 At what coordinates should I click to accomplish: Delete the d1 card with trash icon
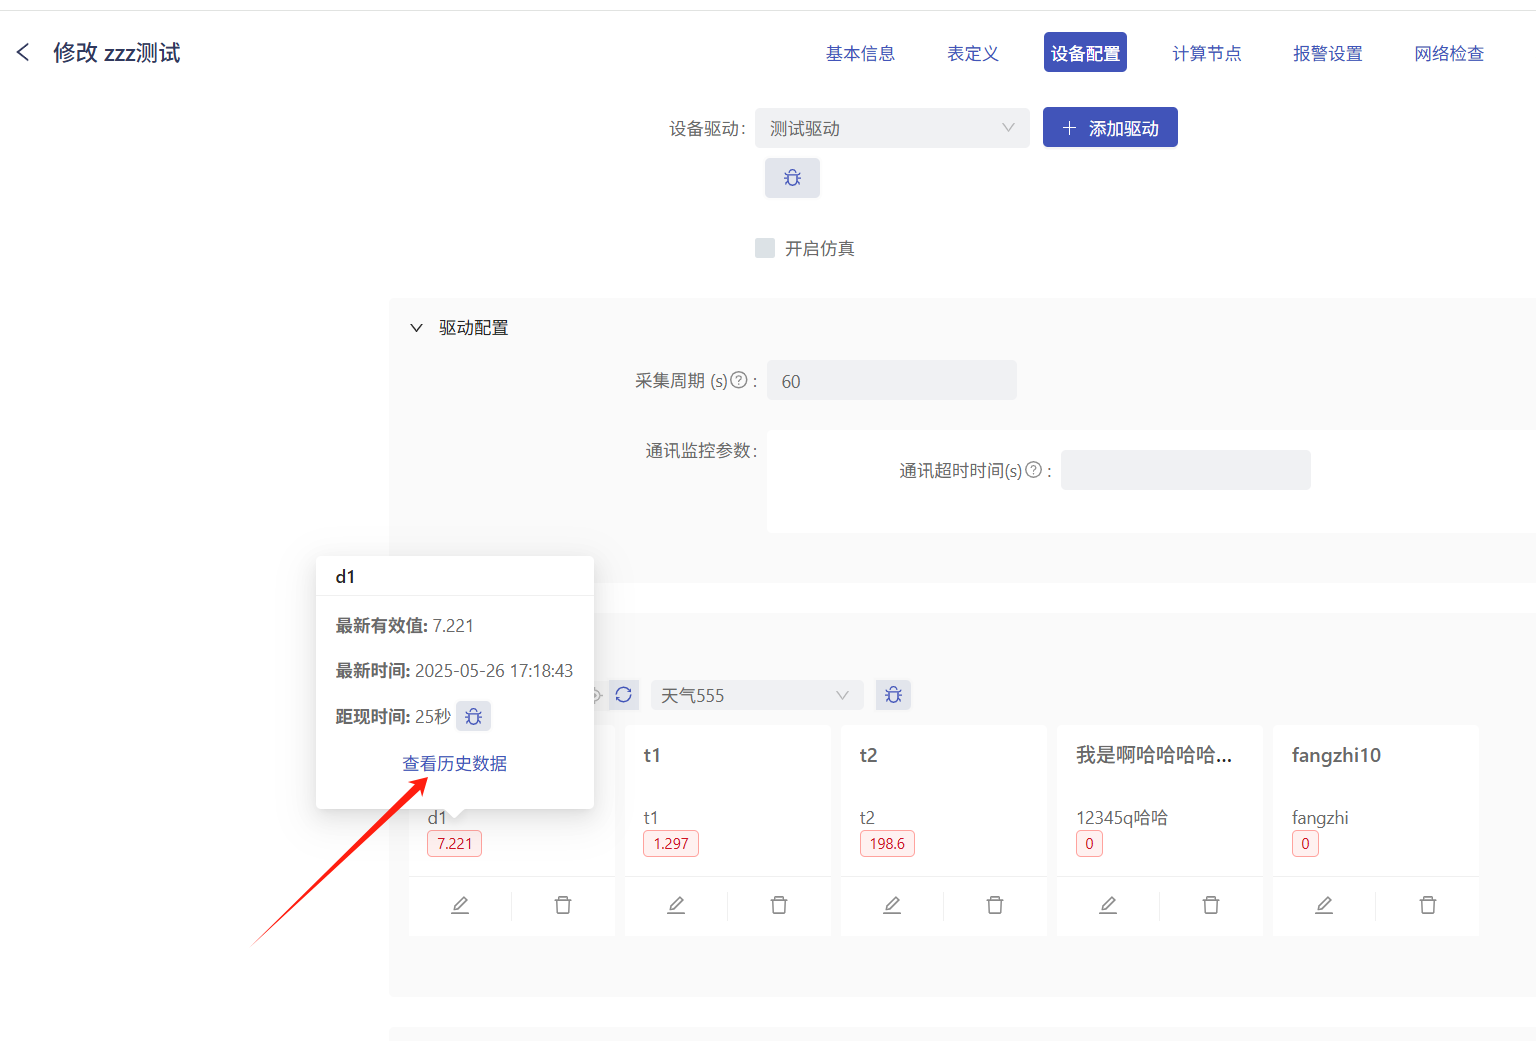pyautogui.click(x=563, y=905)
